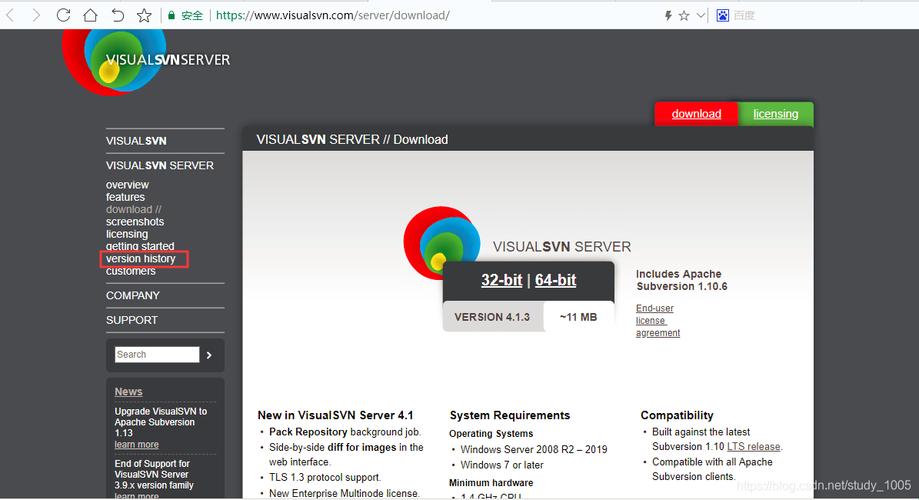The image size is (919, 500).
Task: Submit search with arrow button
Action: 209,355
